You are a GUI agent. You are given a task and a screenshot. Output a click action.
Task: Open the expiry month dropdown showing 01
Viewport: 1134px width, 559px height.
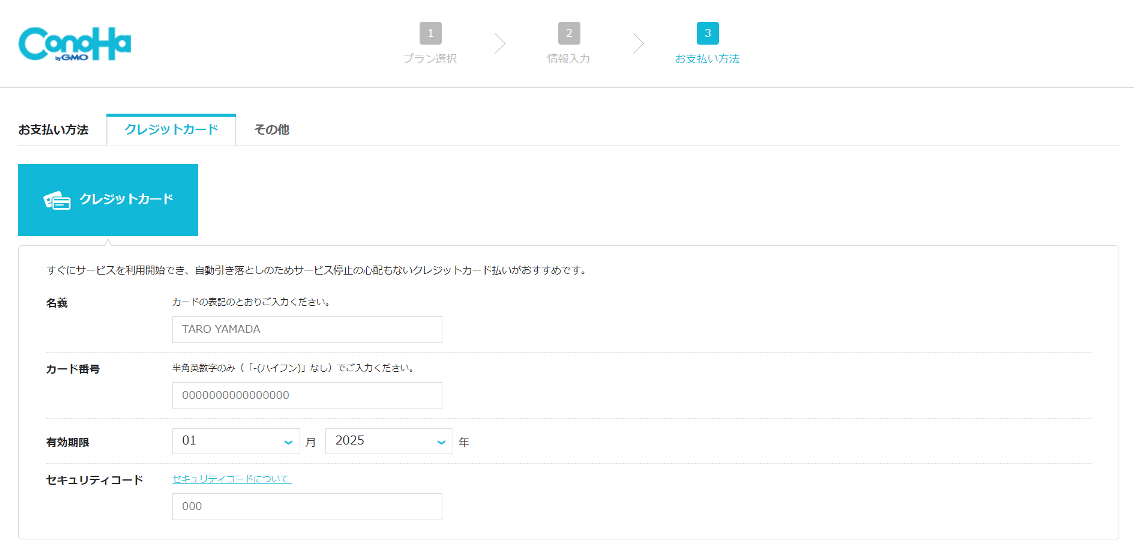click(236, 441)
